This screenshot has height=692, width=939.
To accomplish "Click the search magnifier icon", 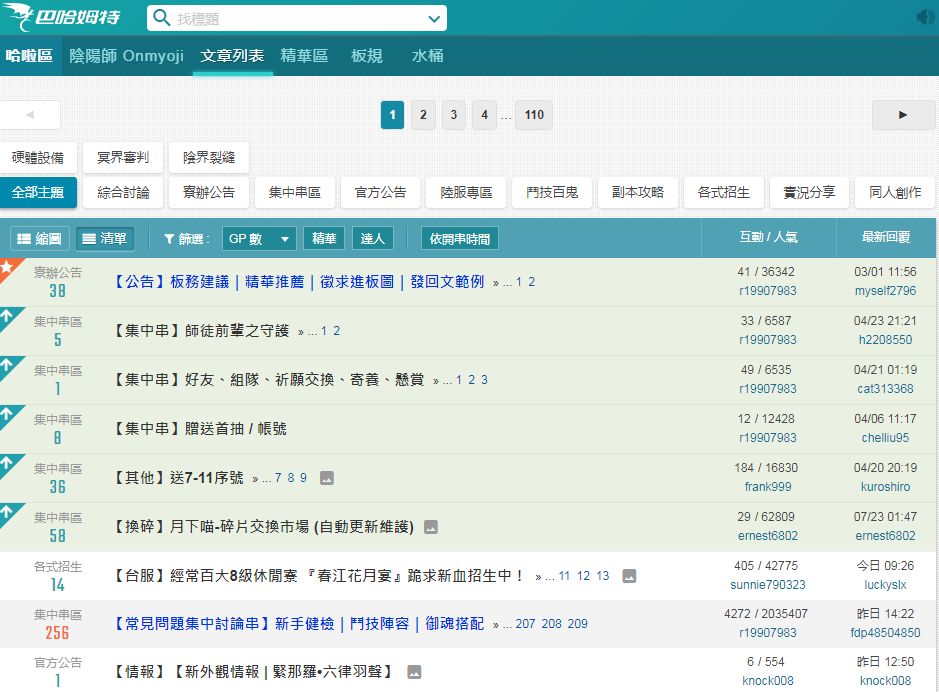I will click(163, 18).
